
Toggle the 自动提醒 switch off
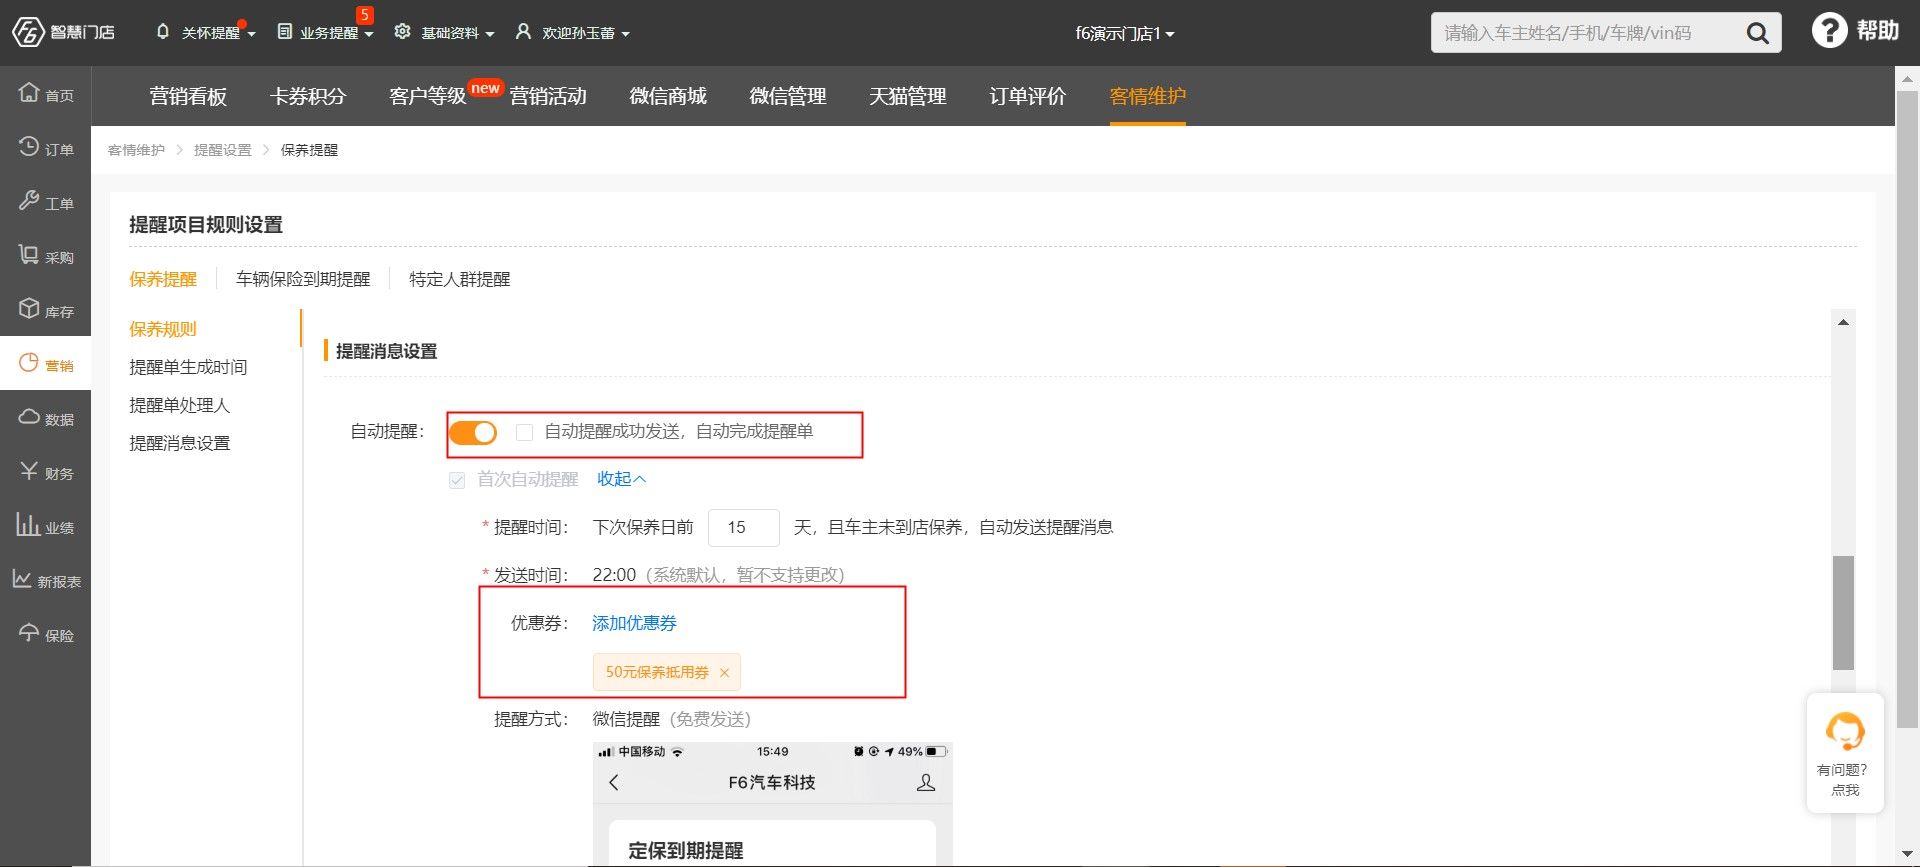[473, 433]
